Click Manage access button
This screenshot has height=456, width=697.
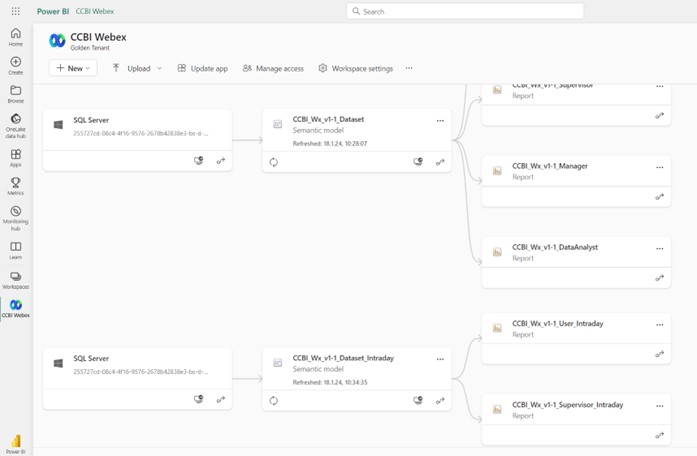tap(273, 68)
